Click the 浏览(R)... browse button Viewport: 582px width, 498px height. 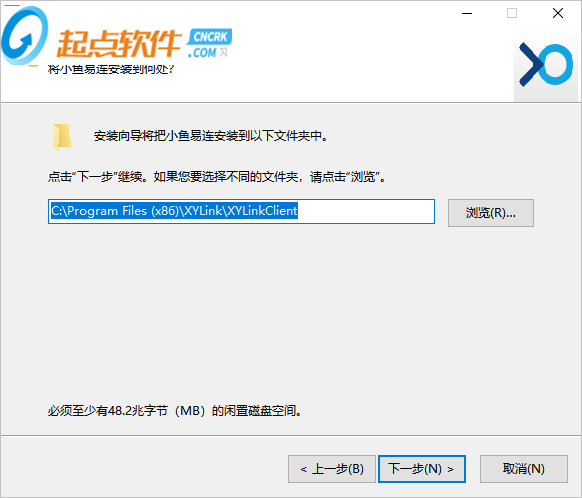[491, 213]
